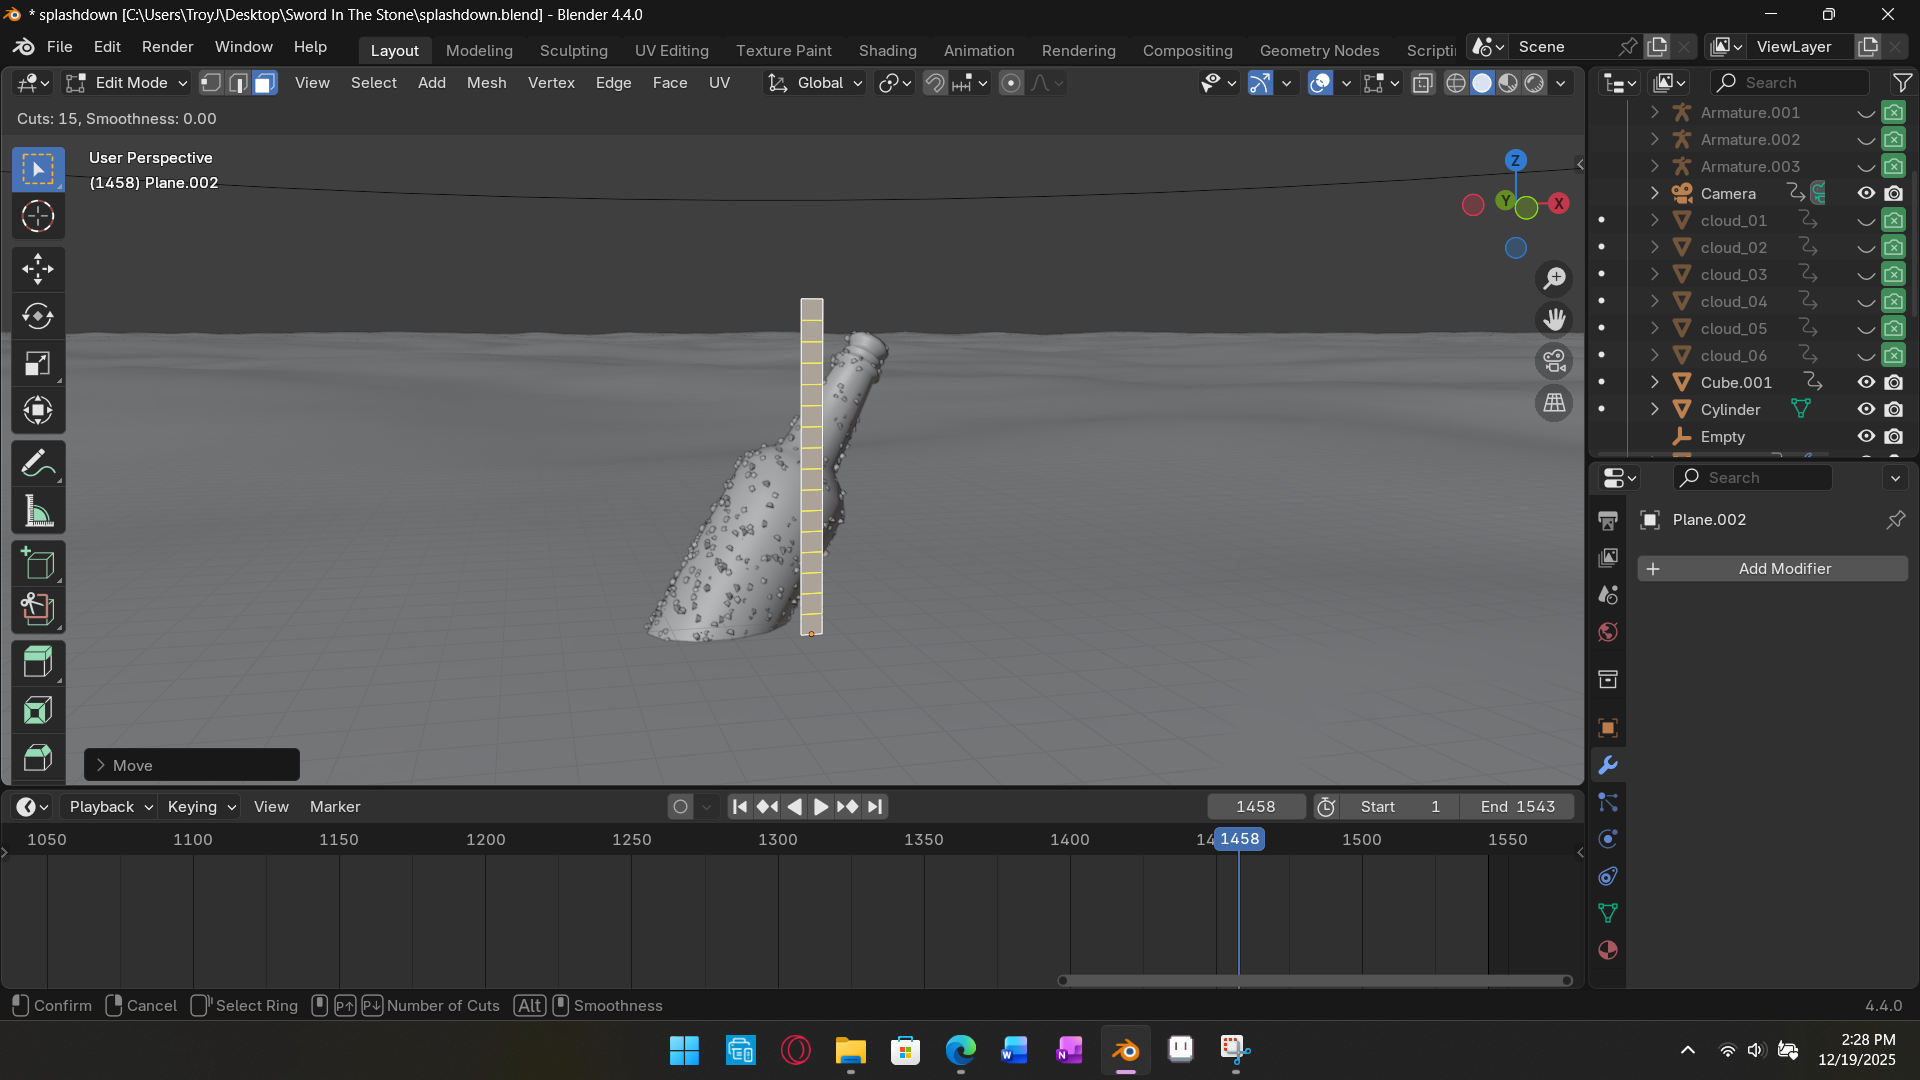The width and height of the screenshot is (1920, 1080).
Task: Open the World properties tab
Action: [1608, 632]
